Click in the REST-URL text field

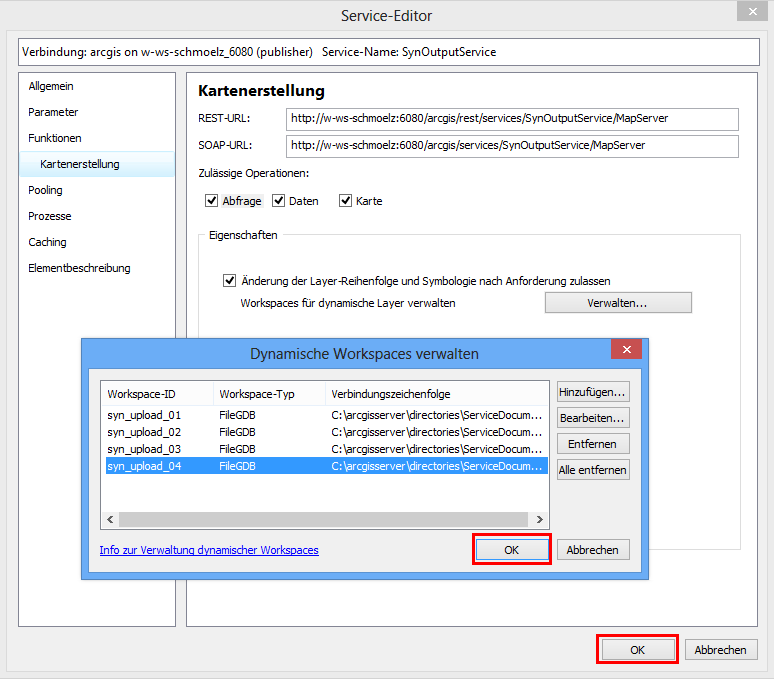click(511, 119)
